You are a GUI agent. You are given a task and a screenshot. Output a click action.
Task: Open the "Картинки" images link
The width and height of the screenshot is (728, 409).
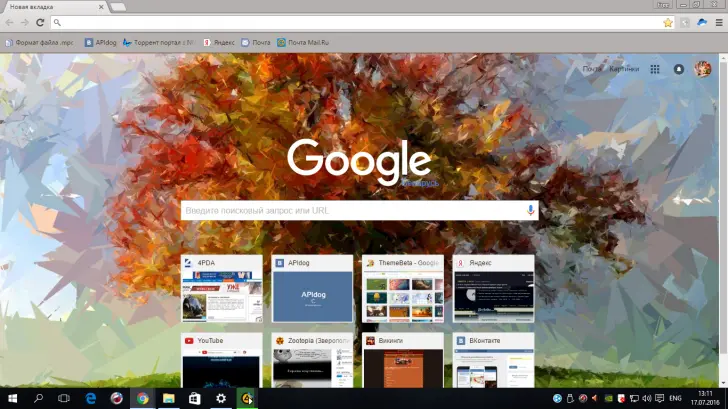(x=624, y=69)
